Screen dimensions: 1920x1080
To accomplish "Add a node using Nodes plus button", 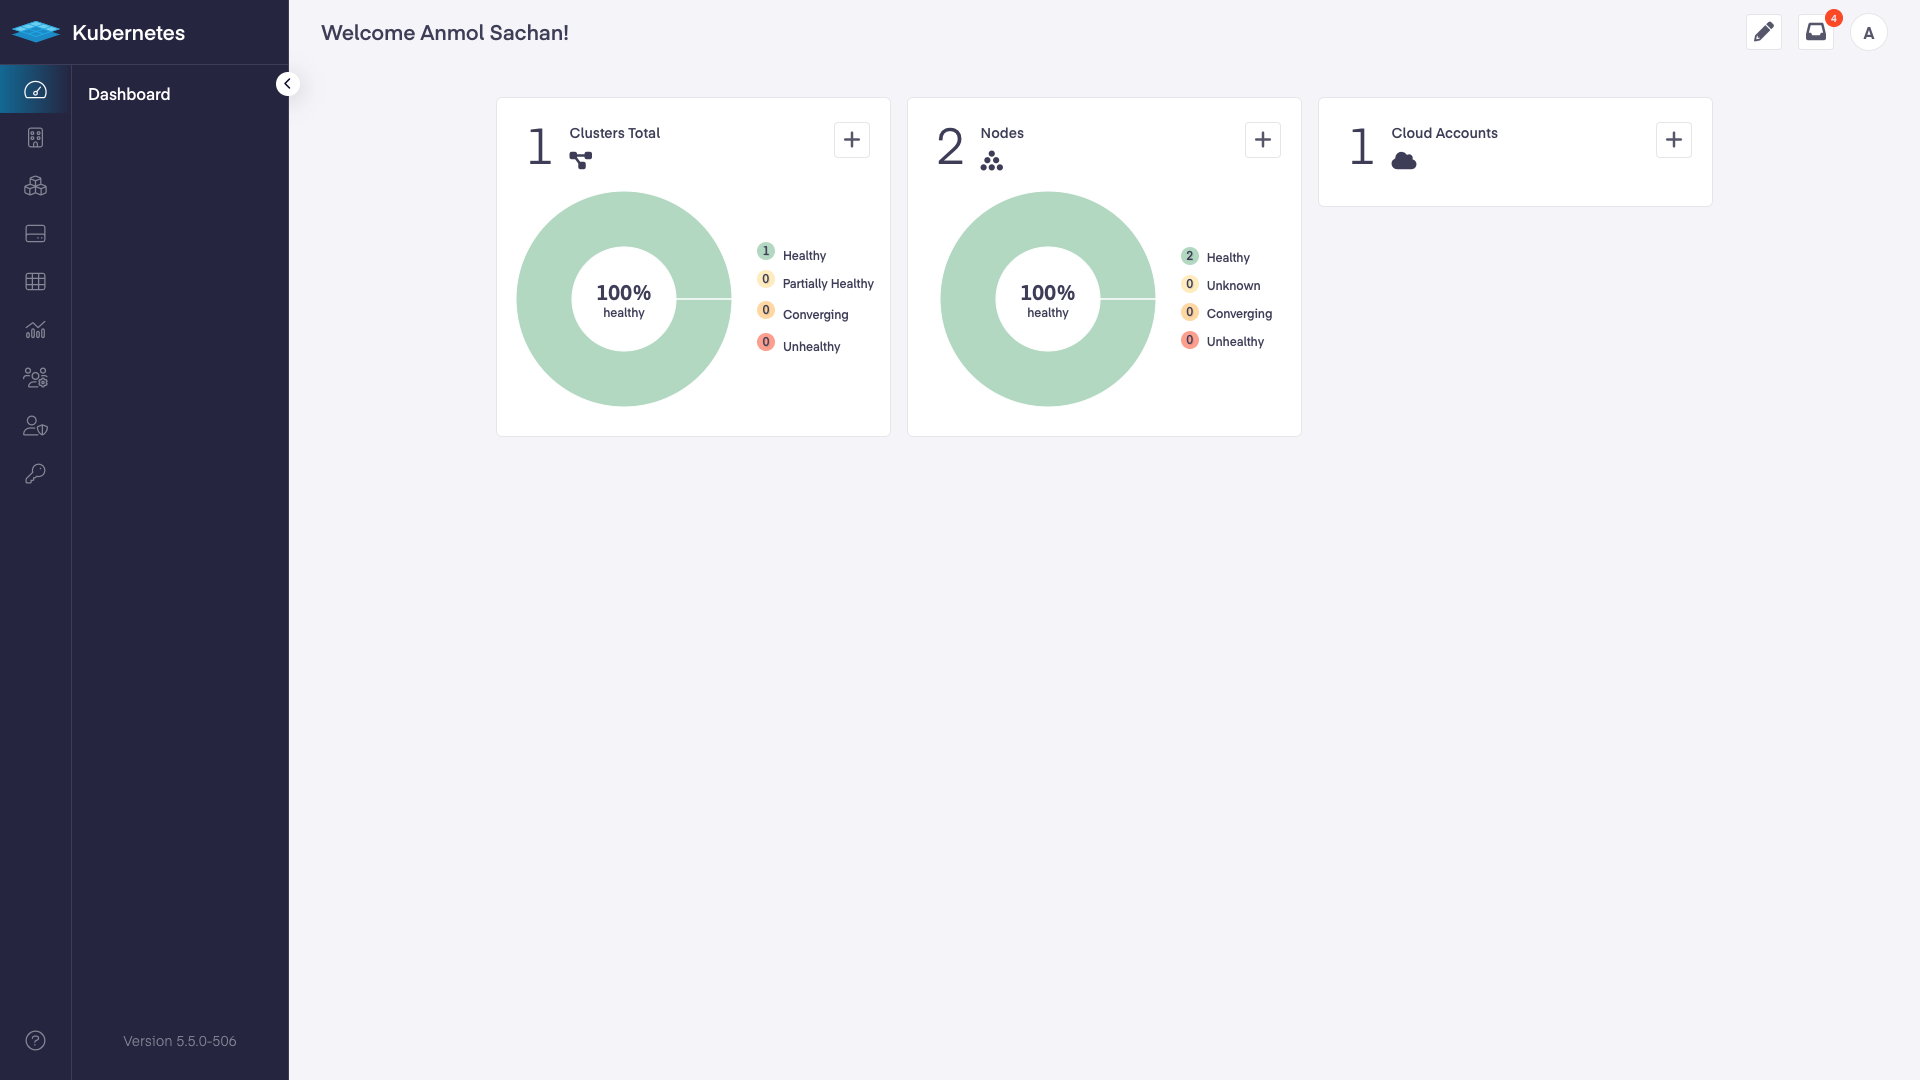I will [x=1262, y=140].
